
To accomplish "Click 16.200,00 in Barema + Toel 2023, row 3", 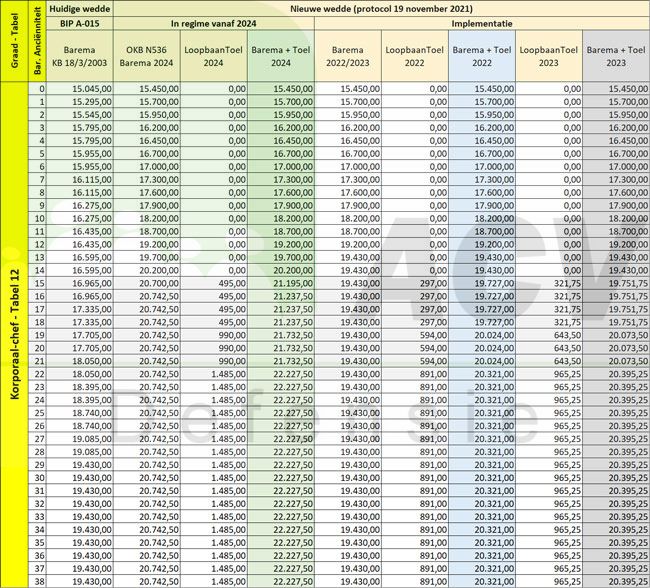I will (x=616, y=128).
